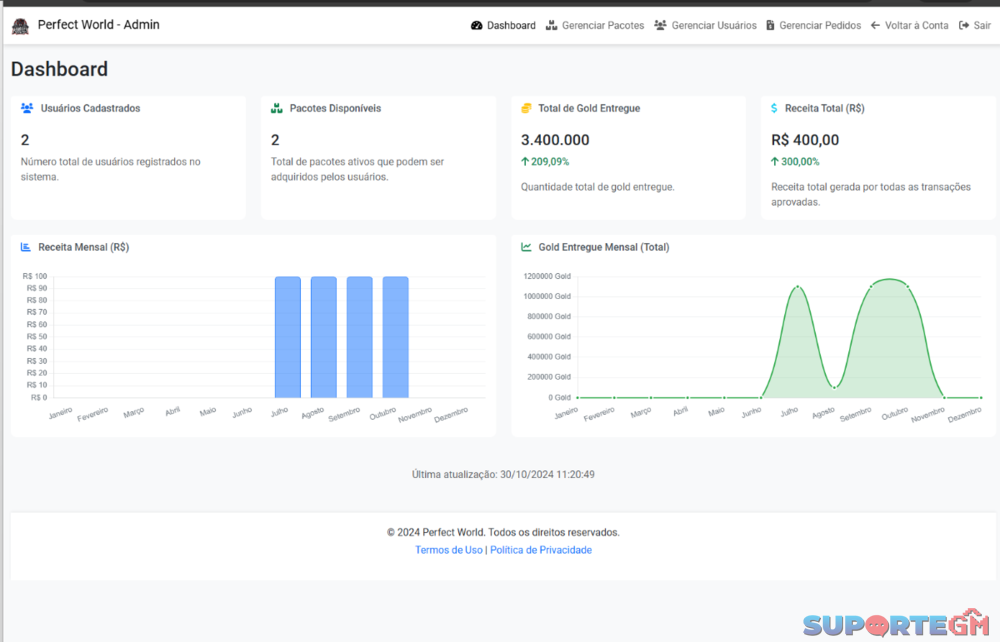
Task: Open the Gerenciar Usuários menu item
Action: [x=713, y=26]
